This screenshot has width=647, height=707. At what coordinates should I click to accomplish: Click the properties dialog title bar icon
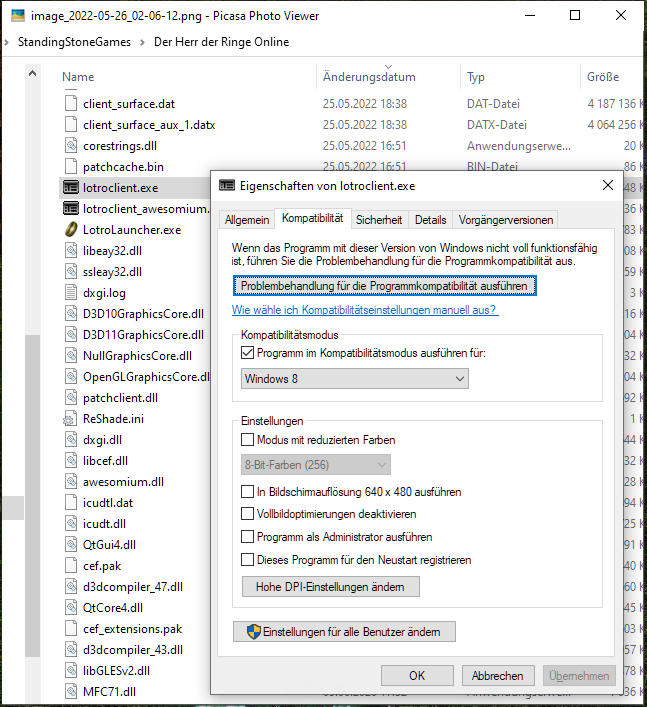point(227,185)
